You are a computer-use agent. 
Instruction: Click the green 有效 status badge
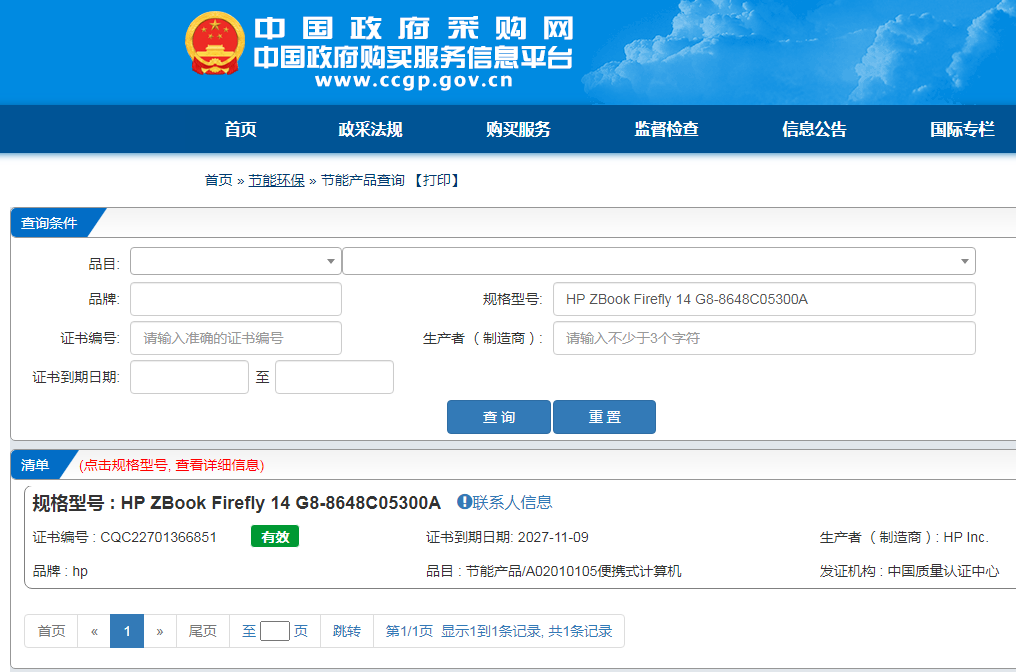[275, 537]
